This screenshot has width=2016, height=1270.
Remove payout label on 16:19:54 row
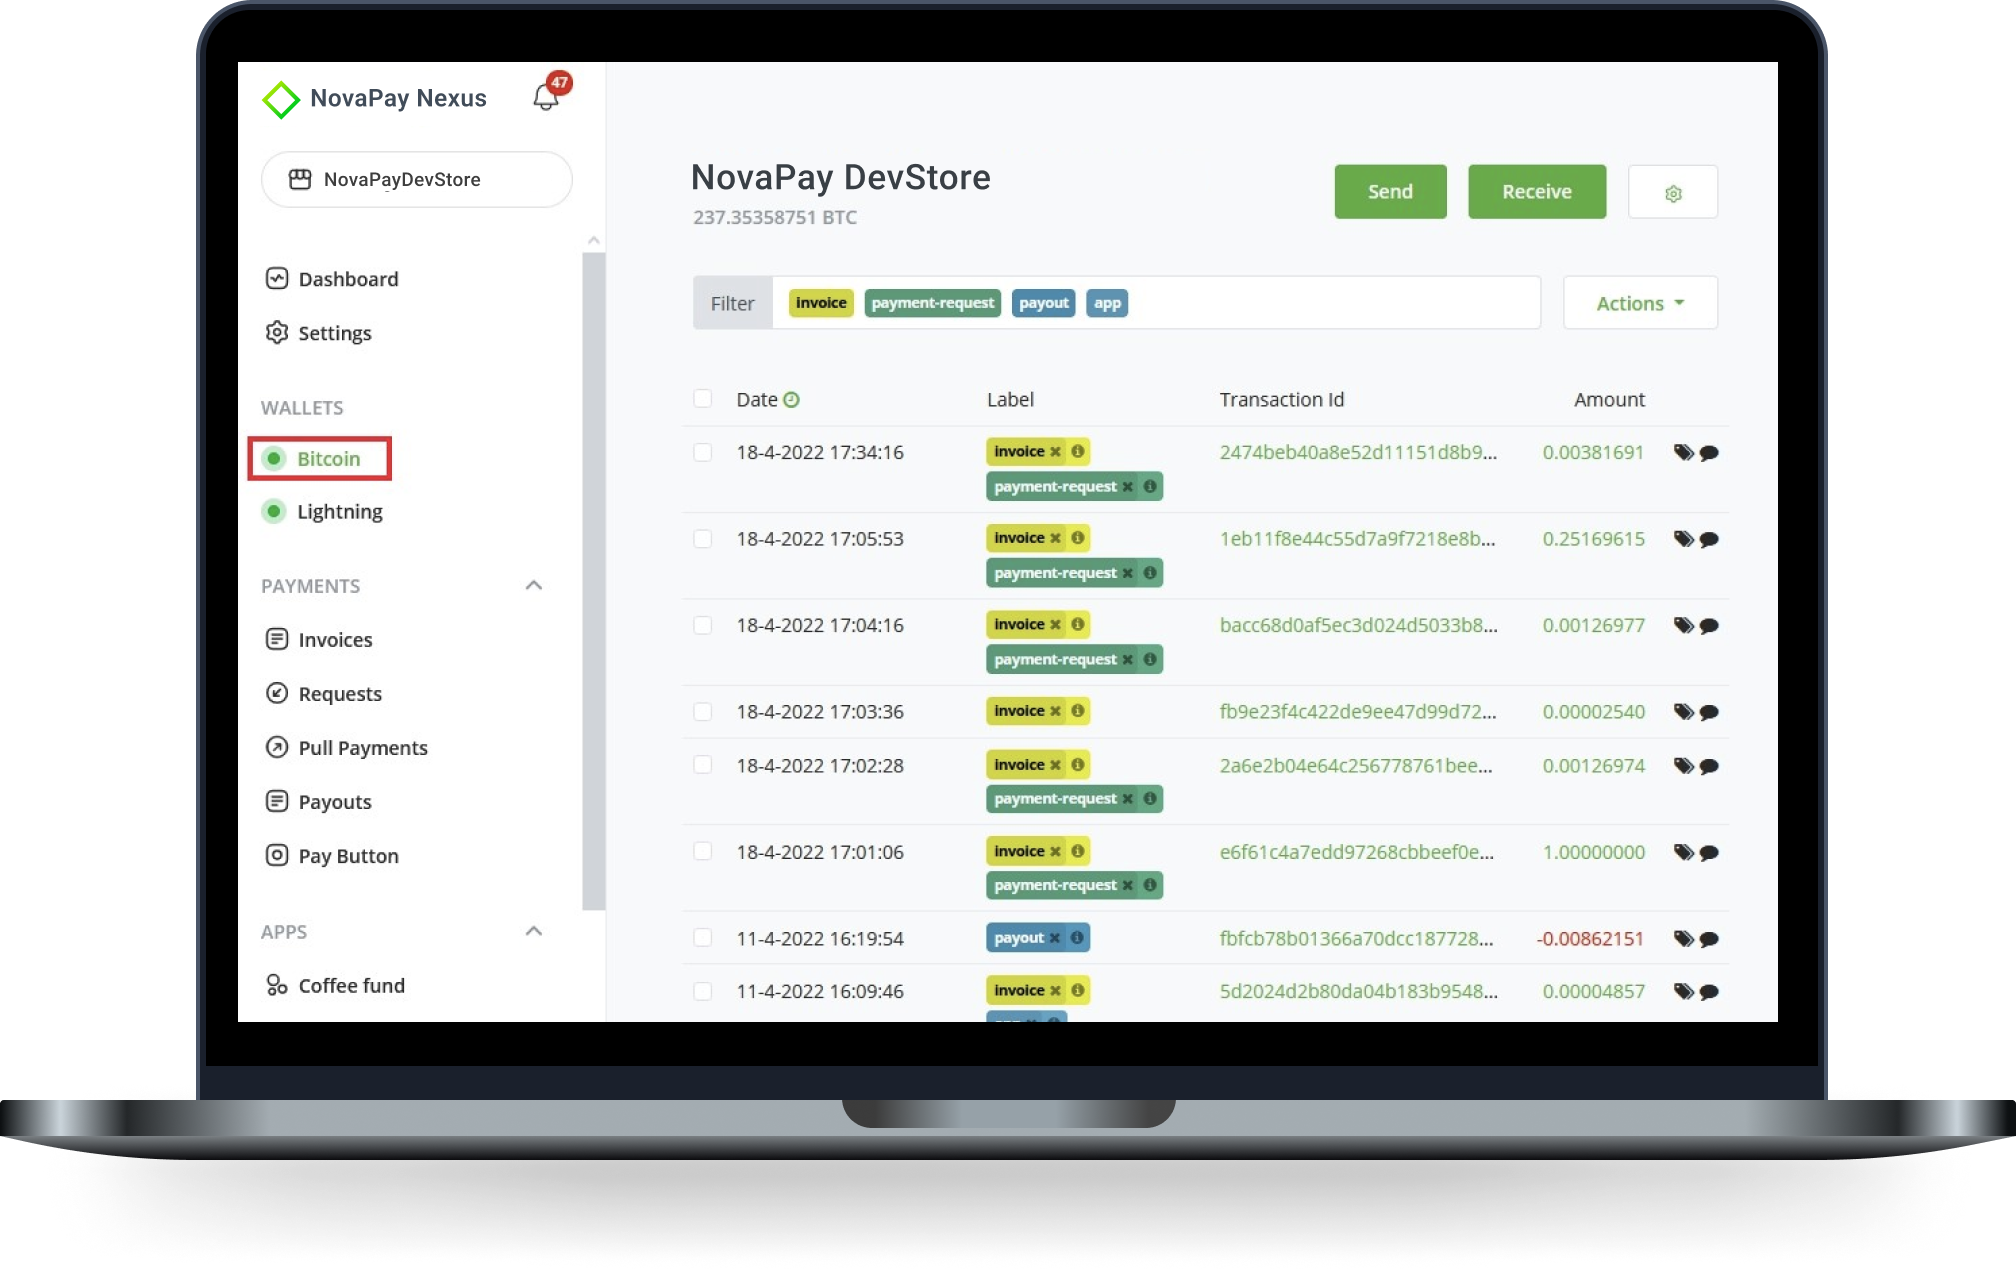point(1054,938)
